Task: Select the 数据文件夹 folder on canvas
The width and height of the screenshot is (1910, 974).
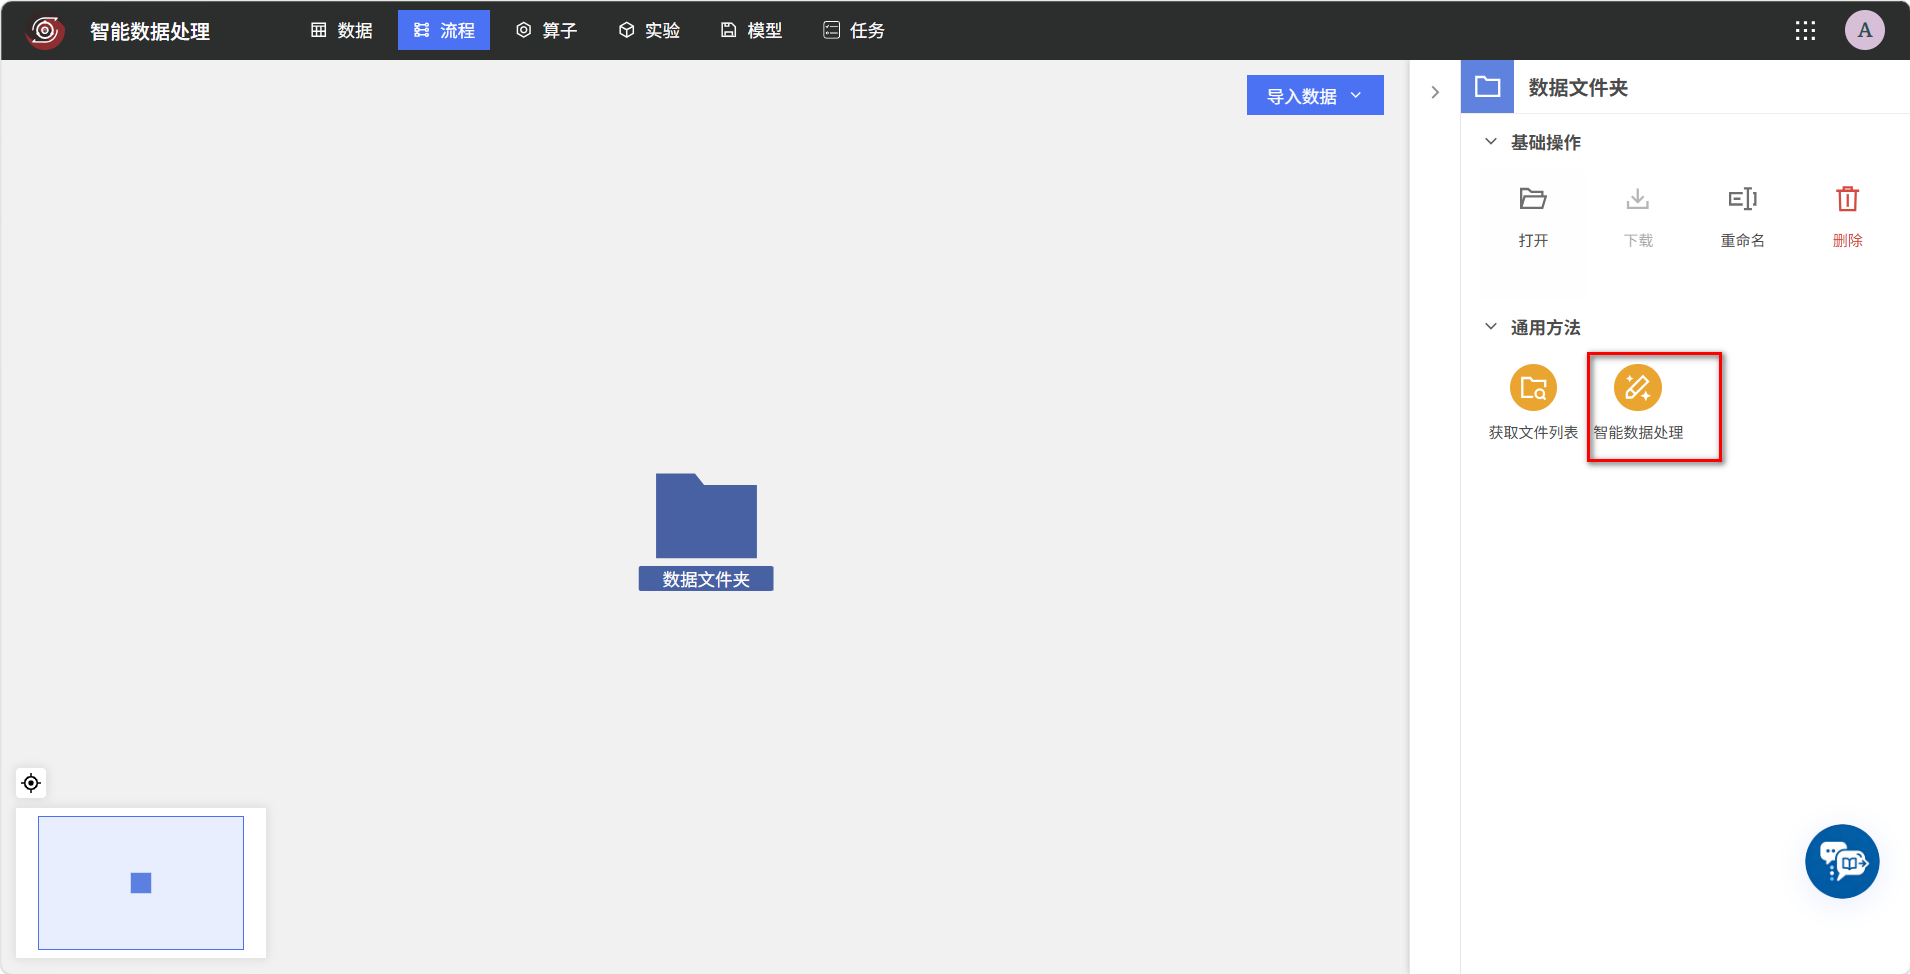Action: tap(706, 515)
